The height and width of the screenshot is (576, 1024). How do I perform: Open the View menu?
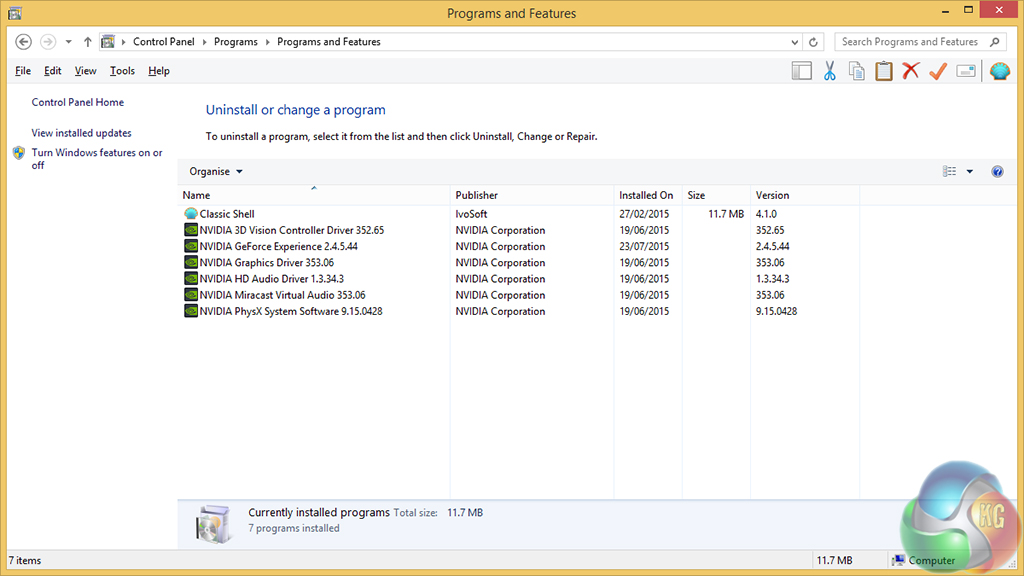click(x=86, y=71)
